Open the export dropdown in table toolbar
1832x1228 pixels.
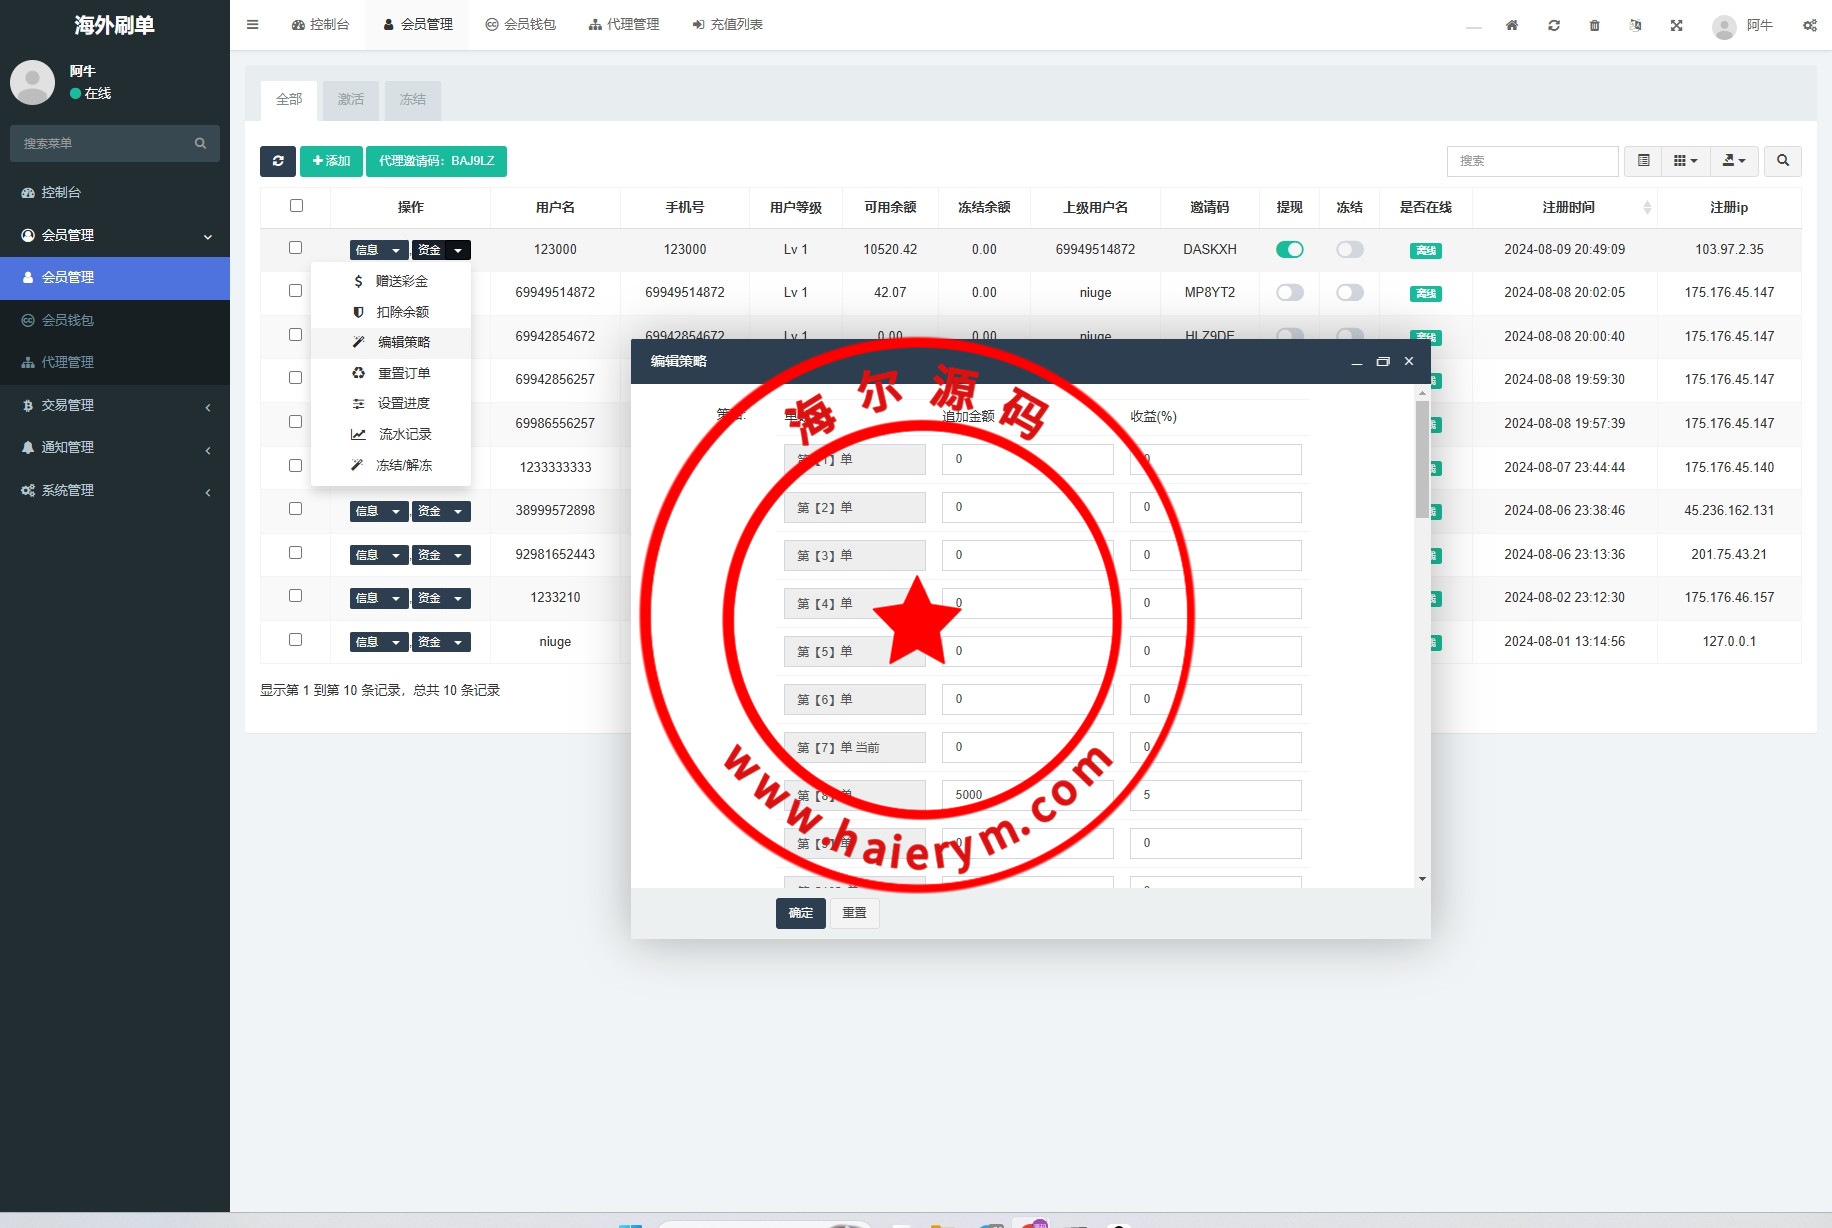(1734, 161)
